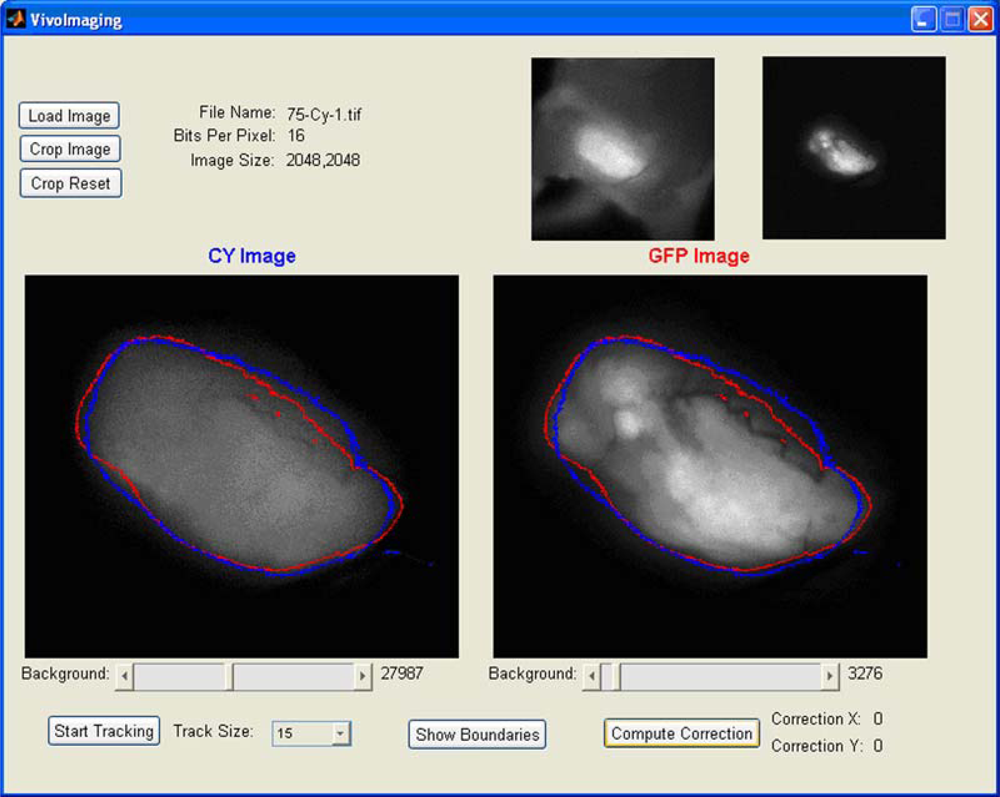Select the right preview thumbnail in the corner
This screenshot has height=797, width=1000.
click(852, 148)
